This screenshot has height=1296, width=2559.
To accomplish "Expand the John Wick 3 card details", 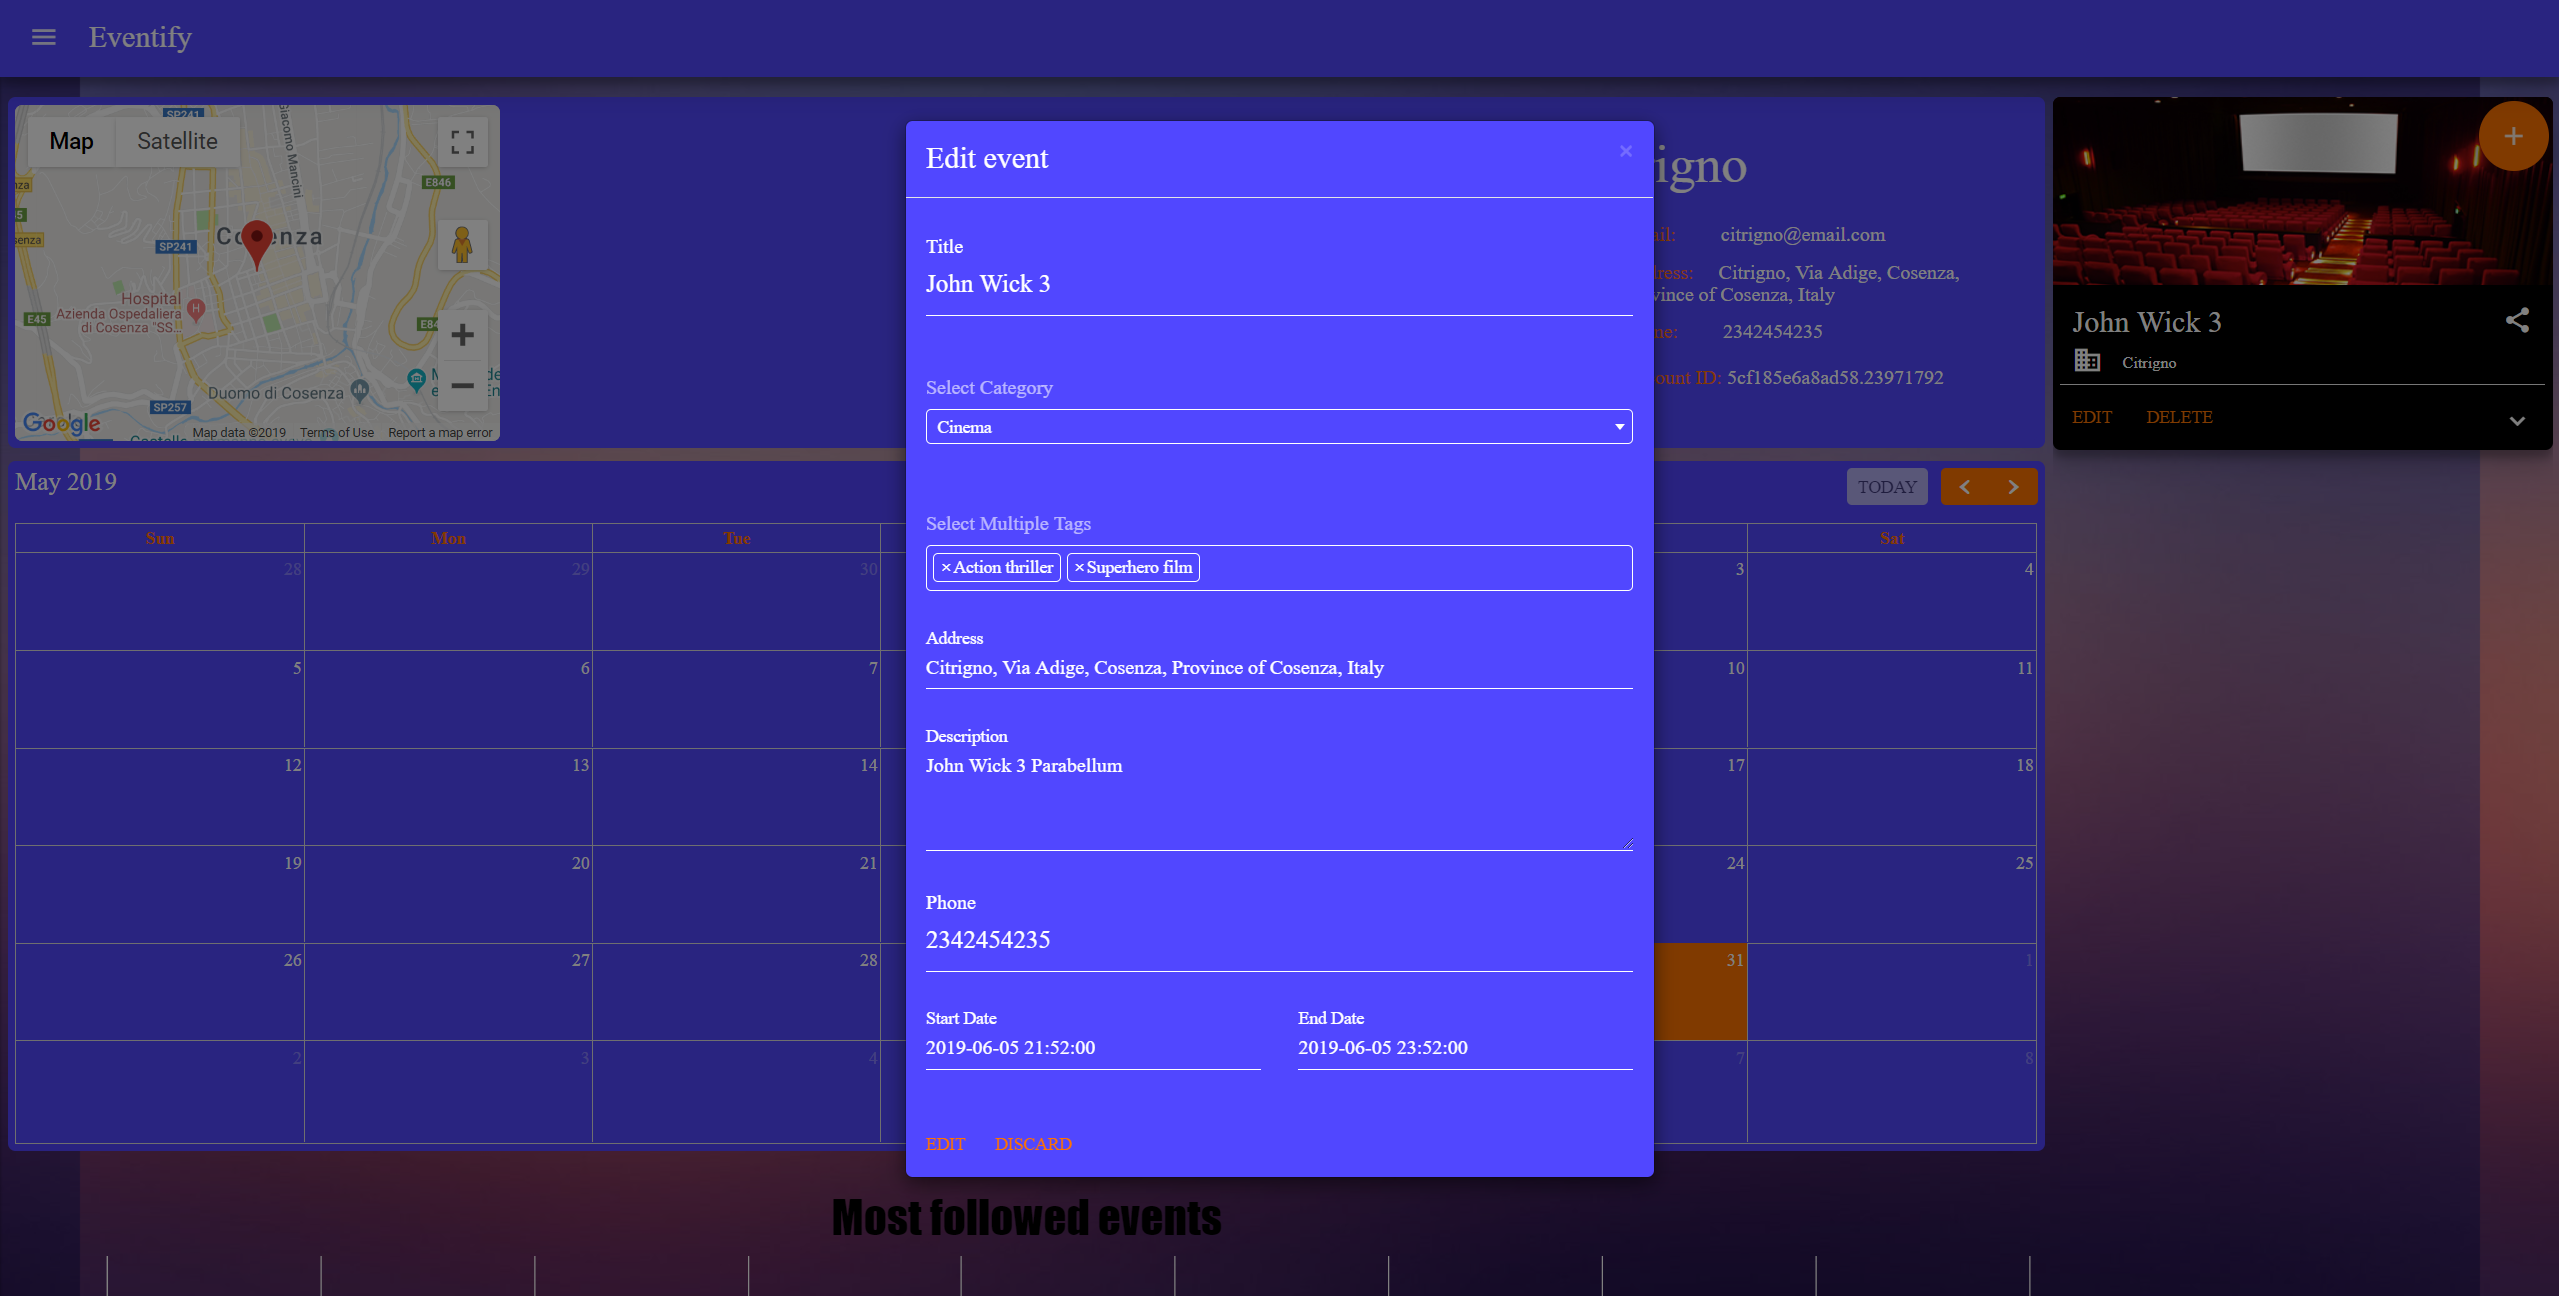I will [2517, 421].
